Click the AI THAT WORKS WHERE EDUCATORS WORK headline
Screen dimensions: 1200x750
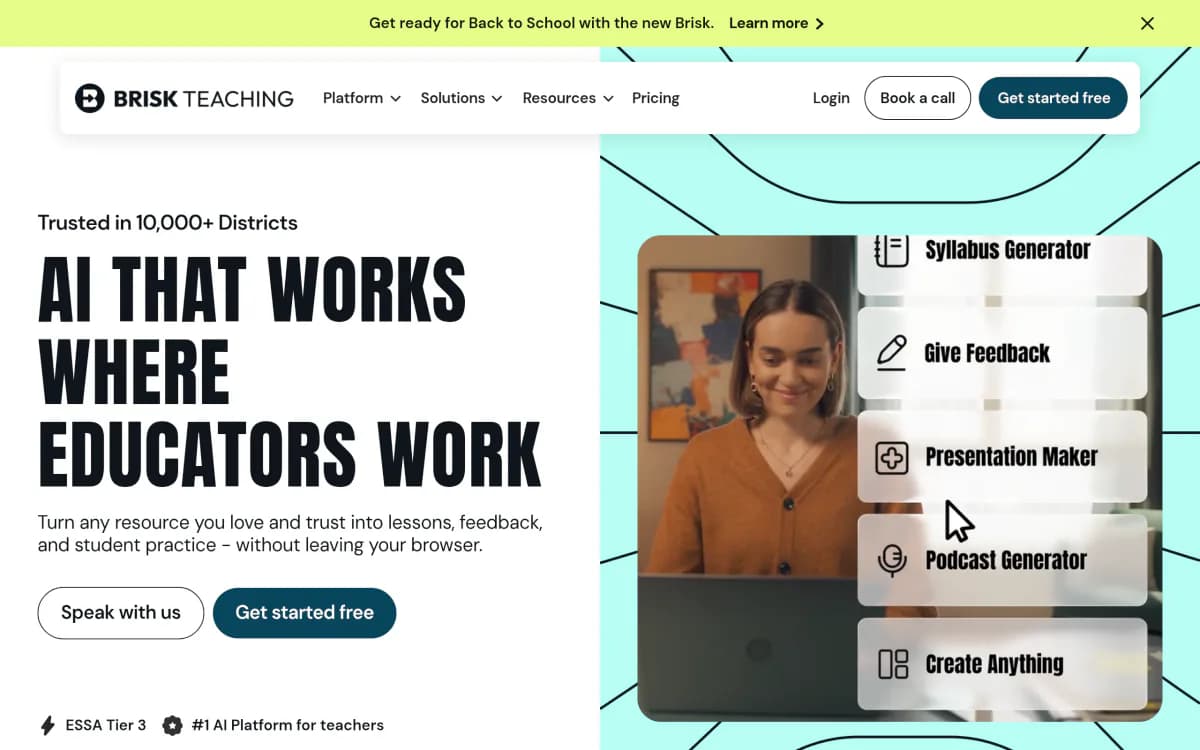tap(289, 372)
